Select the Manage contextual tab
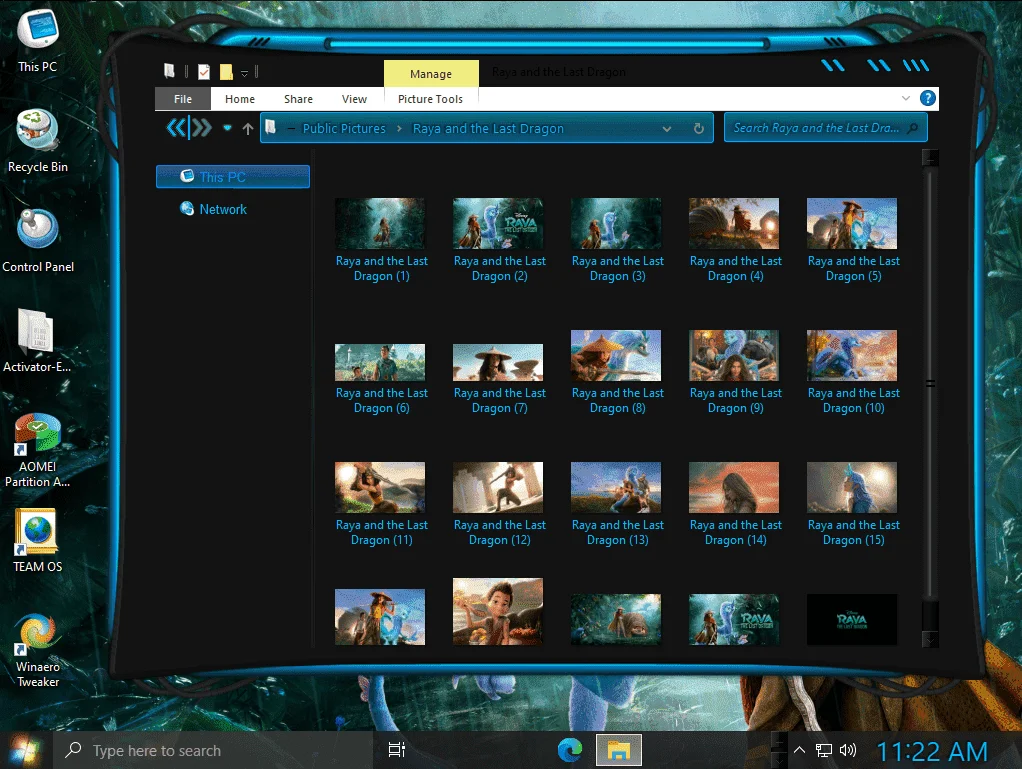The width and height of the screenshot is (1022, 769). pos(431,74)
